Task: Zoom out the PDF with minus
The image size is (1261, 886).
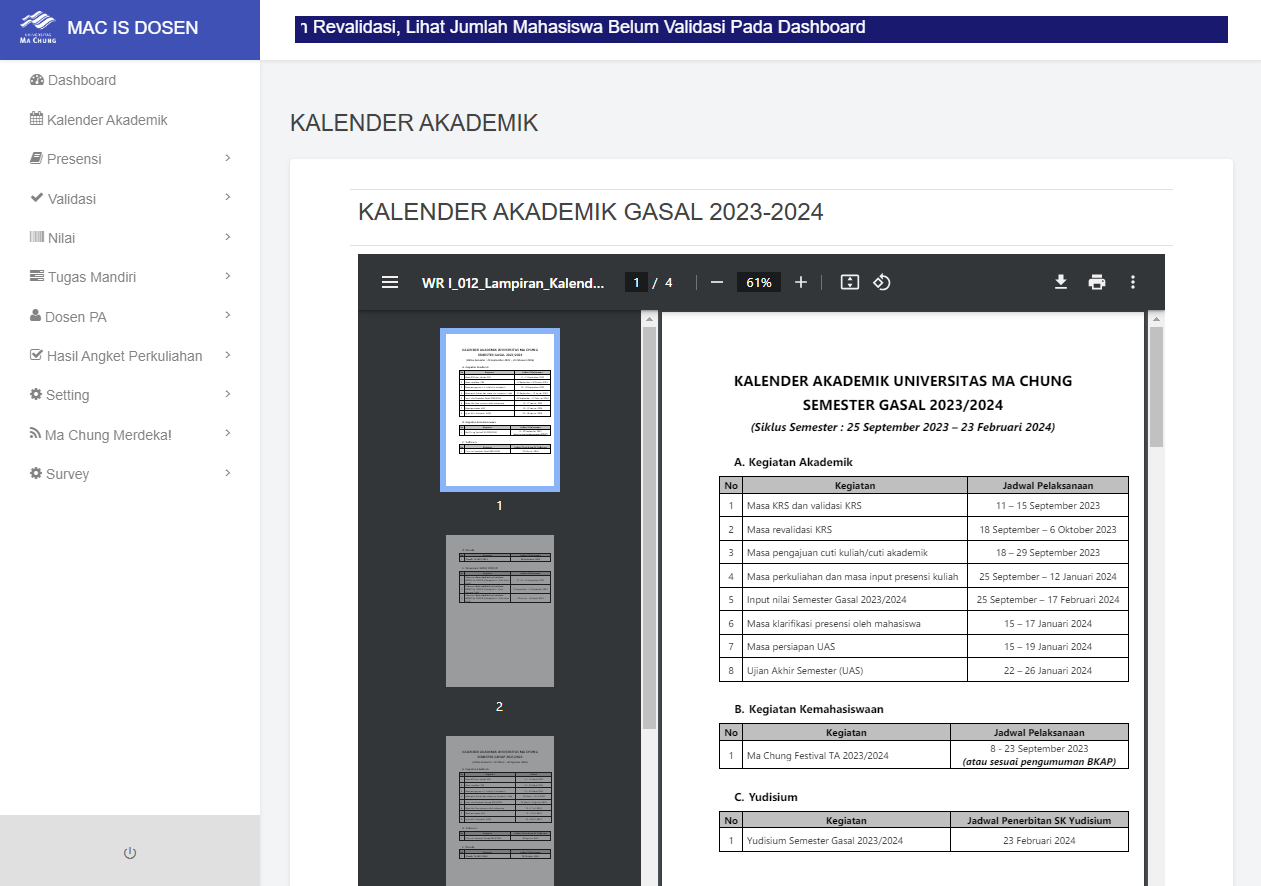Action: (x=716, y=282)
